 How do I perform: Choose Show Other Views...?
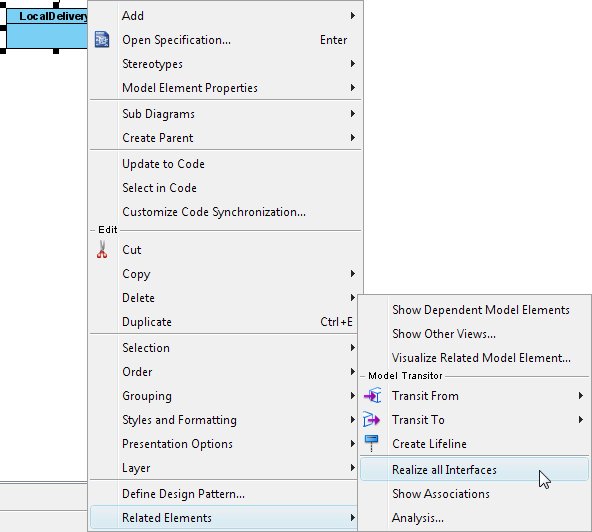tap(475, 334)
